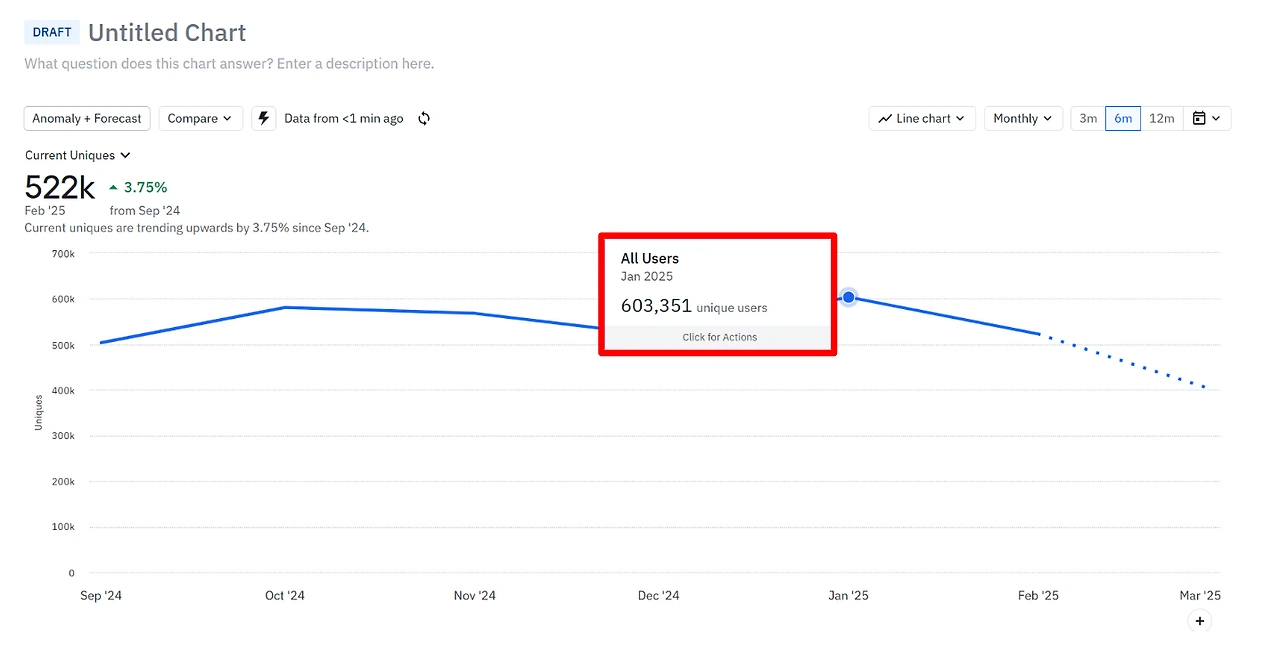Click the Sep '24 axis label

pos(101,595)
